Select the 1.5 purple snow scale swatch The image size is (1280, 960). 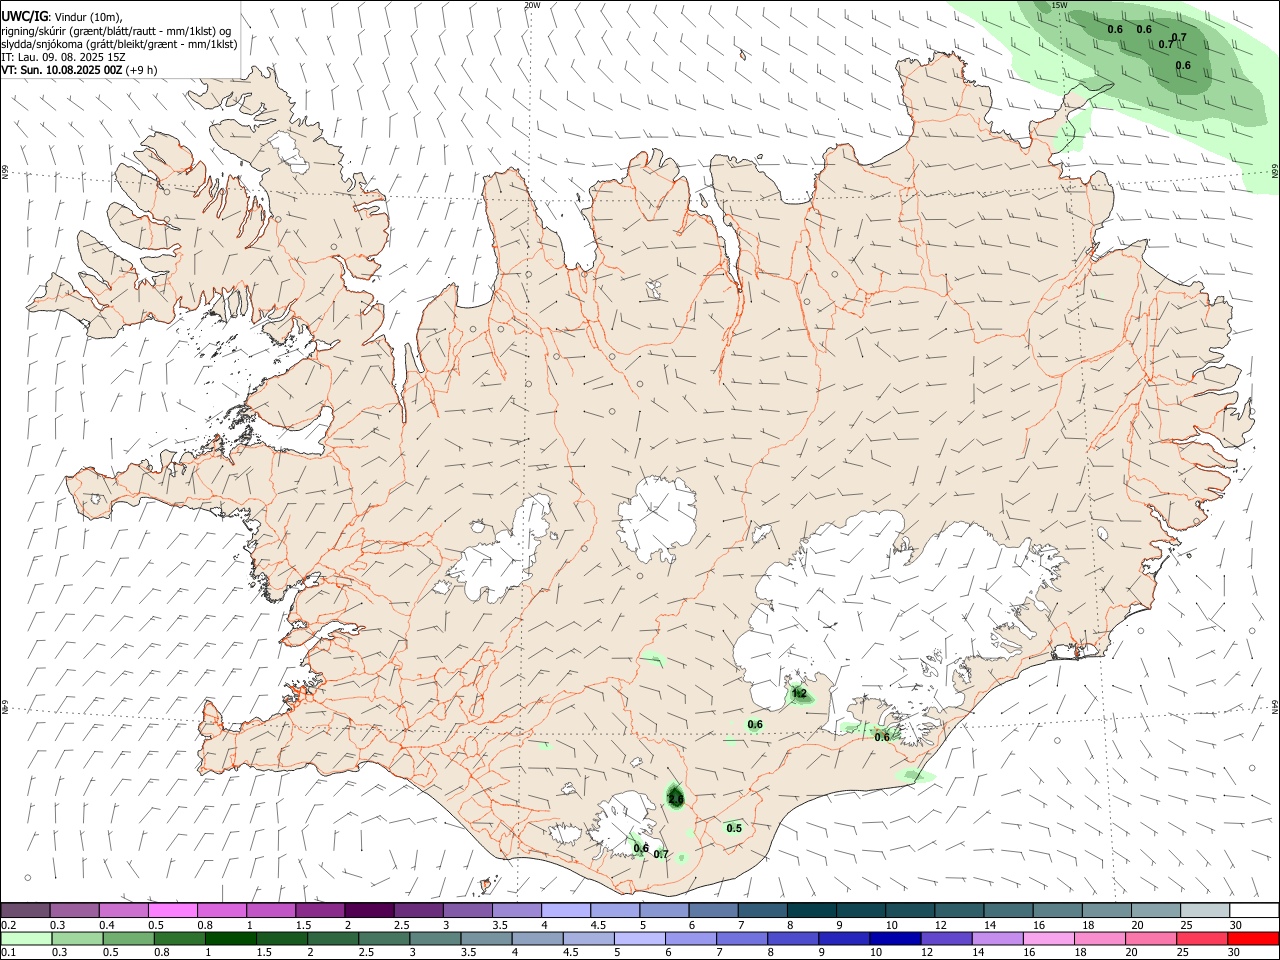320,910
